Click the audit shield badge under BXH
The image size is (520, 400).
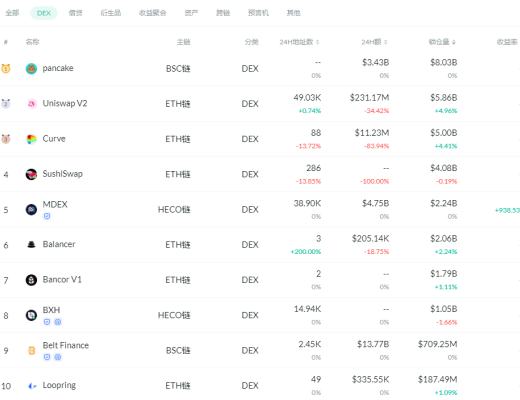point(47,322)
